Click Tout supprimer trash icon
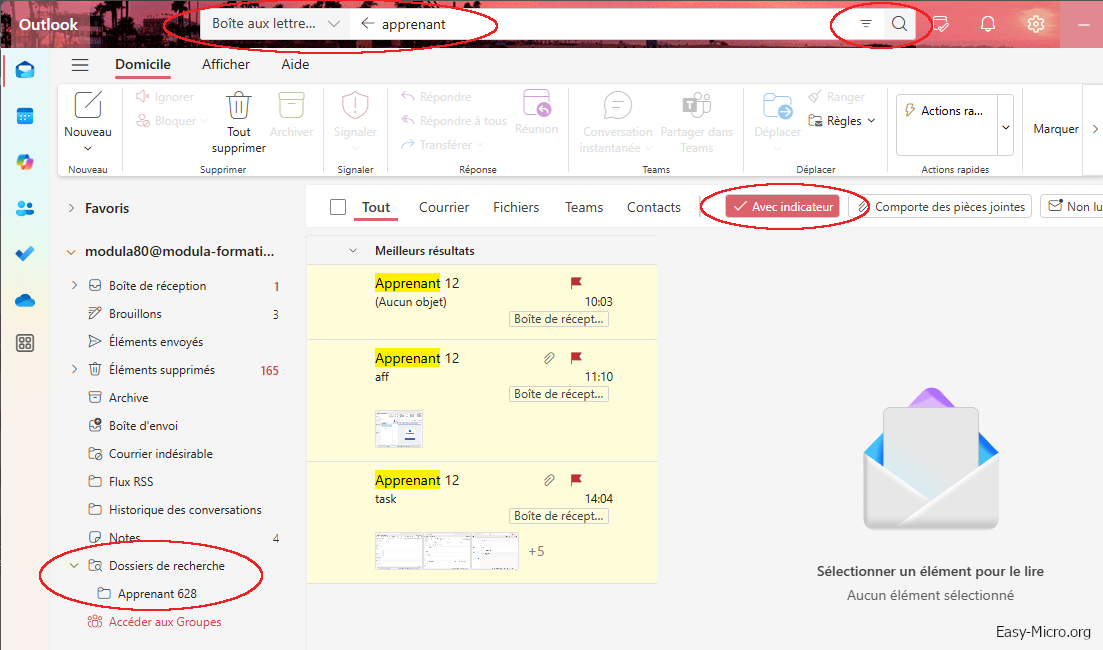The height and width of the screenshot is (650, 1103). click(x=238, y=106)
